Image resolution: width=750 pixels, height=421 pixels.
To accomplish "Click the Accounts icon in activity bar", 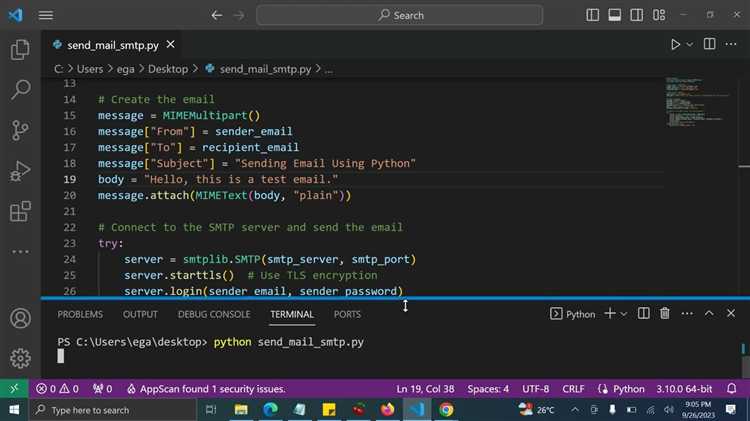I will point(20,319).
